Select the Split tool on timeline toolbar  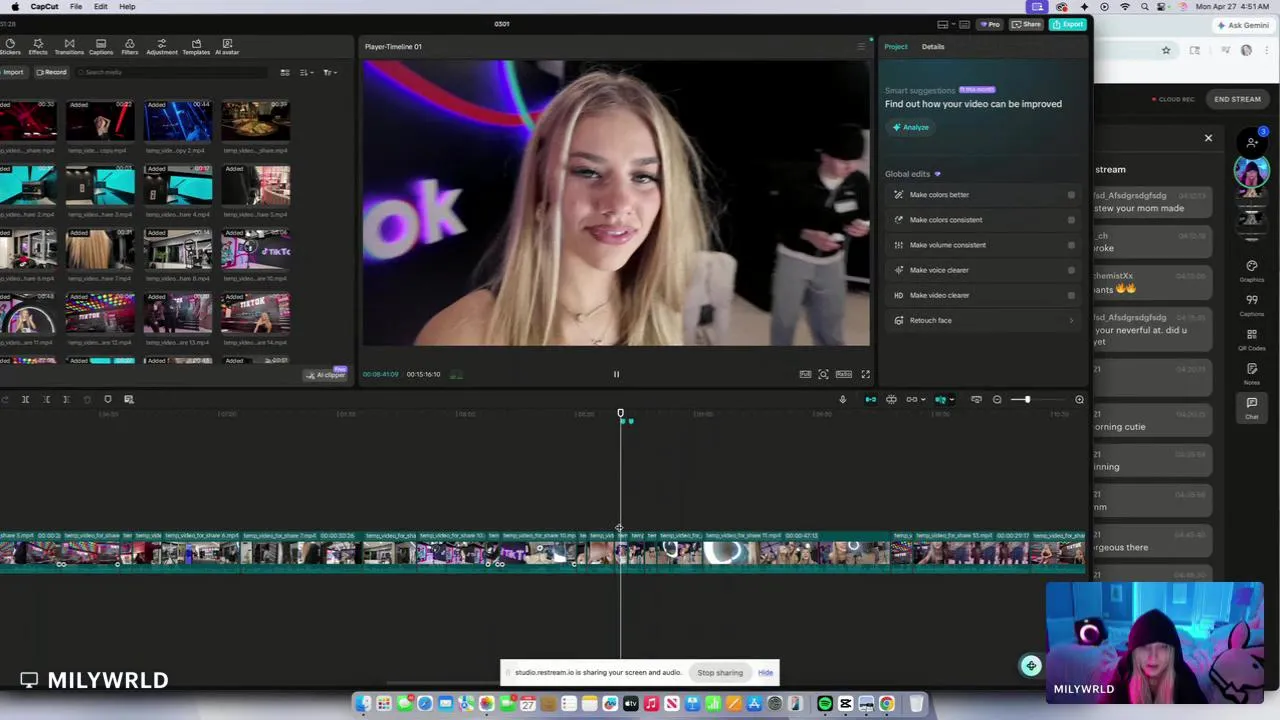(x=25, y=399)
